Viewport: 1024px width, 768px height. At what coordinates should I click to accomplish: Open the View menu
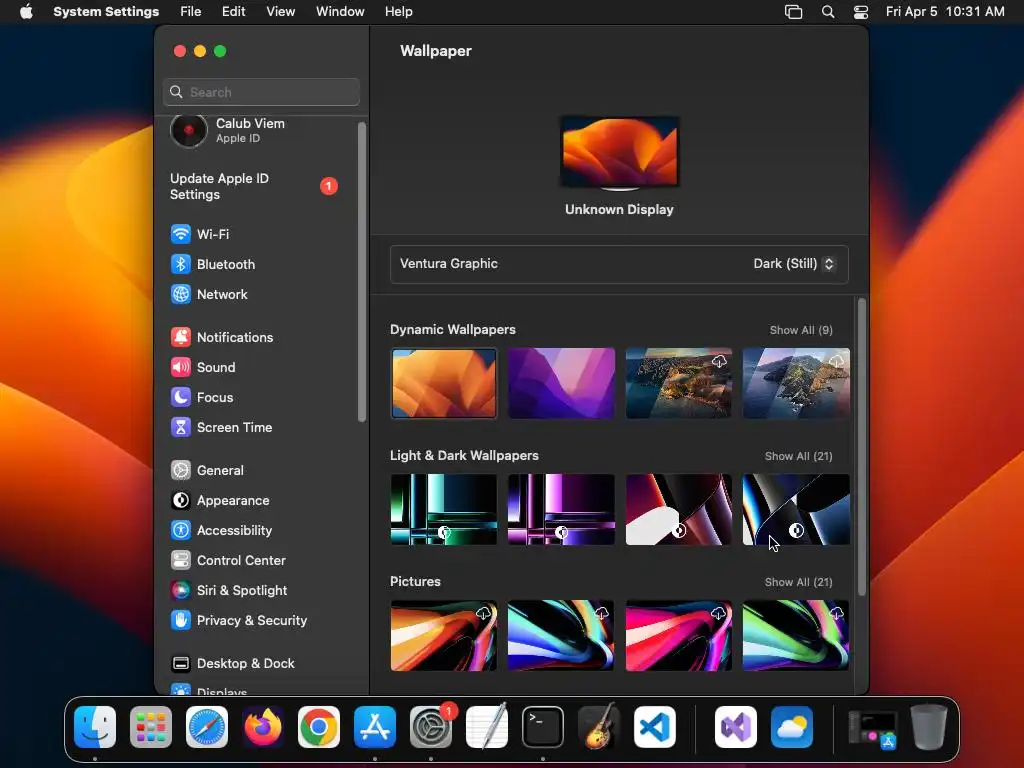tap(281, 12)
